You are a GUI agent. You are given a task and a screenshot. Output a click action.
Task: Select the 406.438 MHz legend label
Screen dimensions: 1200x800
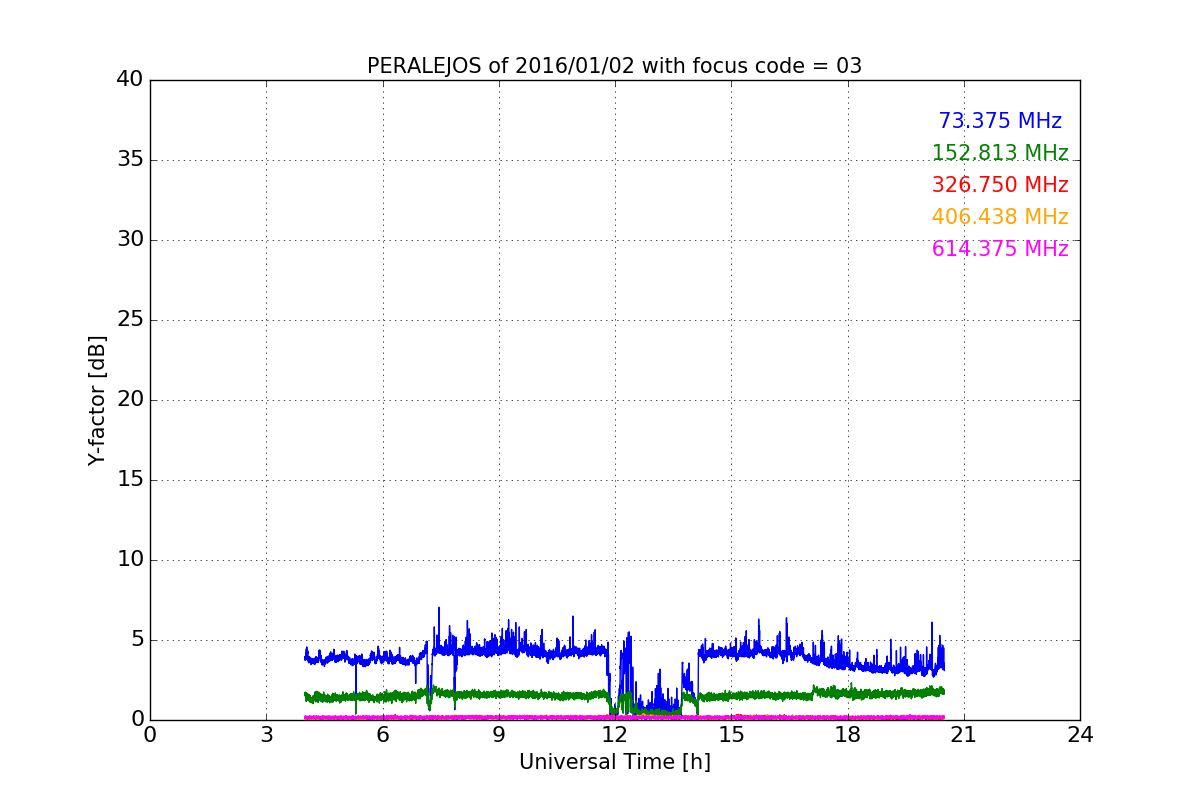1000,217
